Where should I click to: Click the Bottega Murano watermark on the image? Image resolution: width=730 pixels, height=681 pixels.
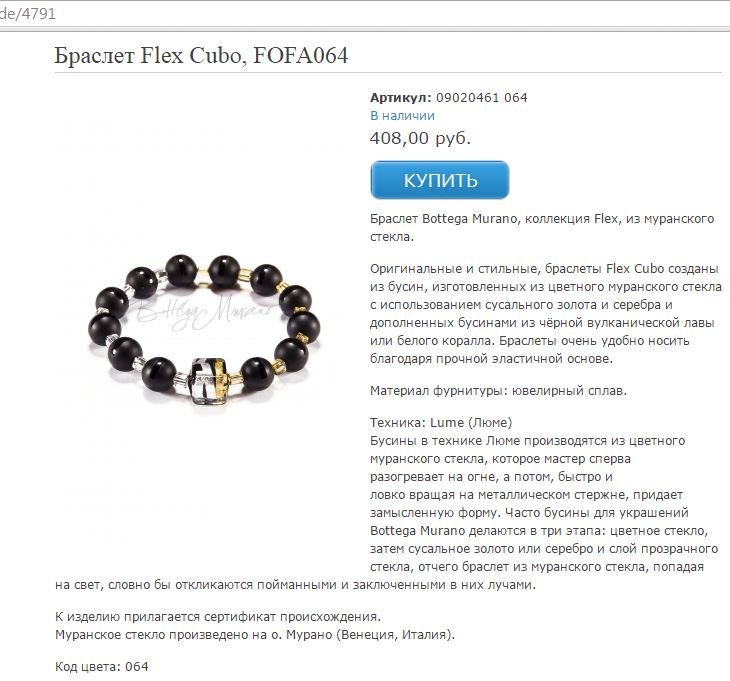click(204, 311)
